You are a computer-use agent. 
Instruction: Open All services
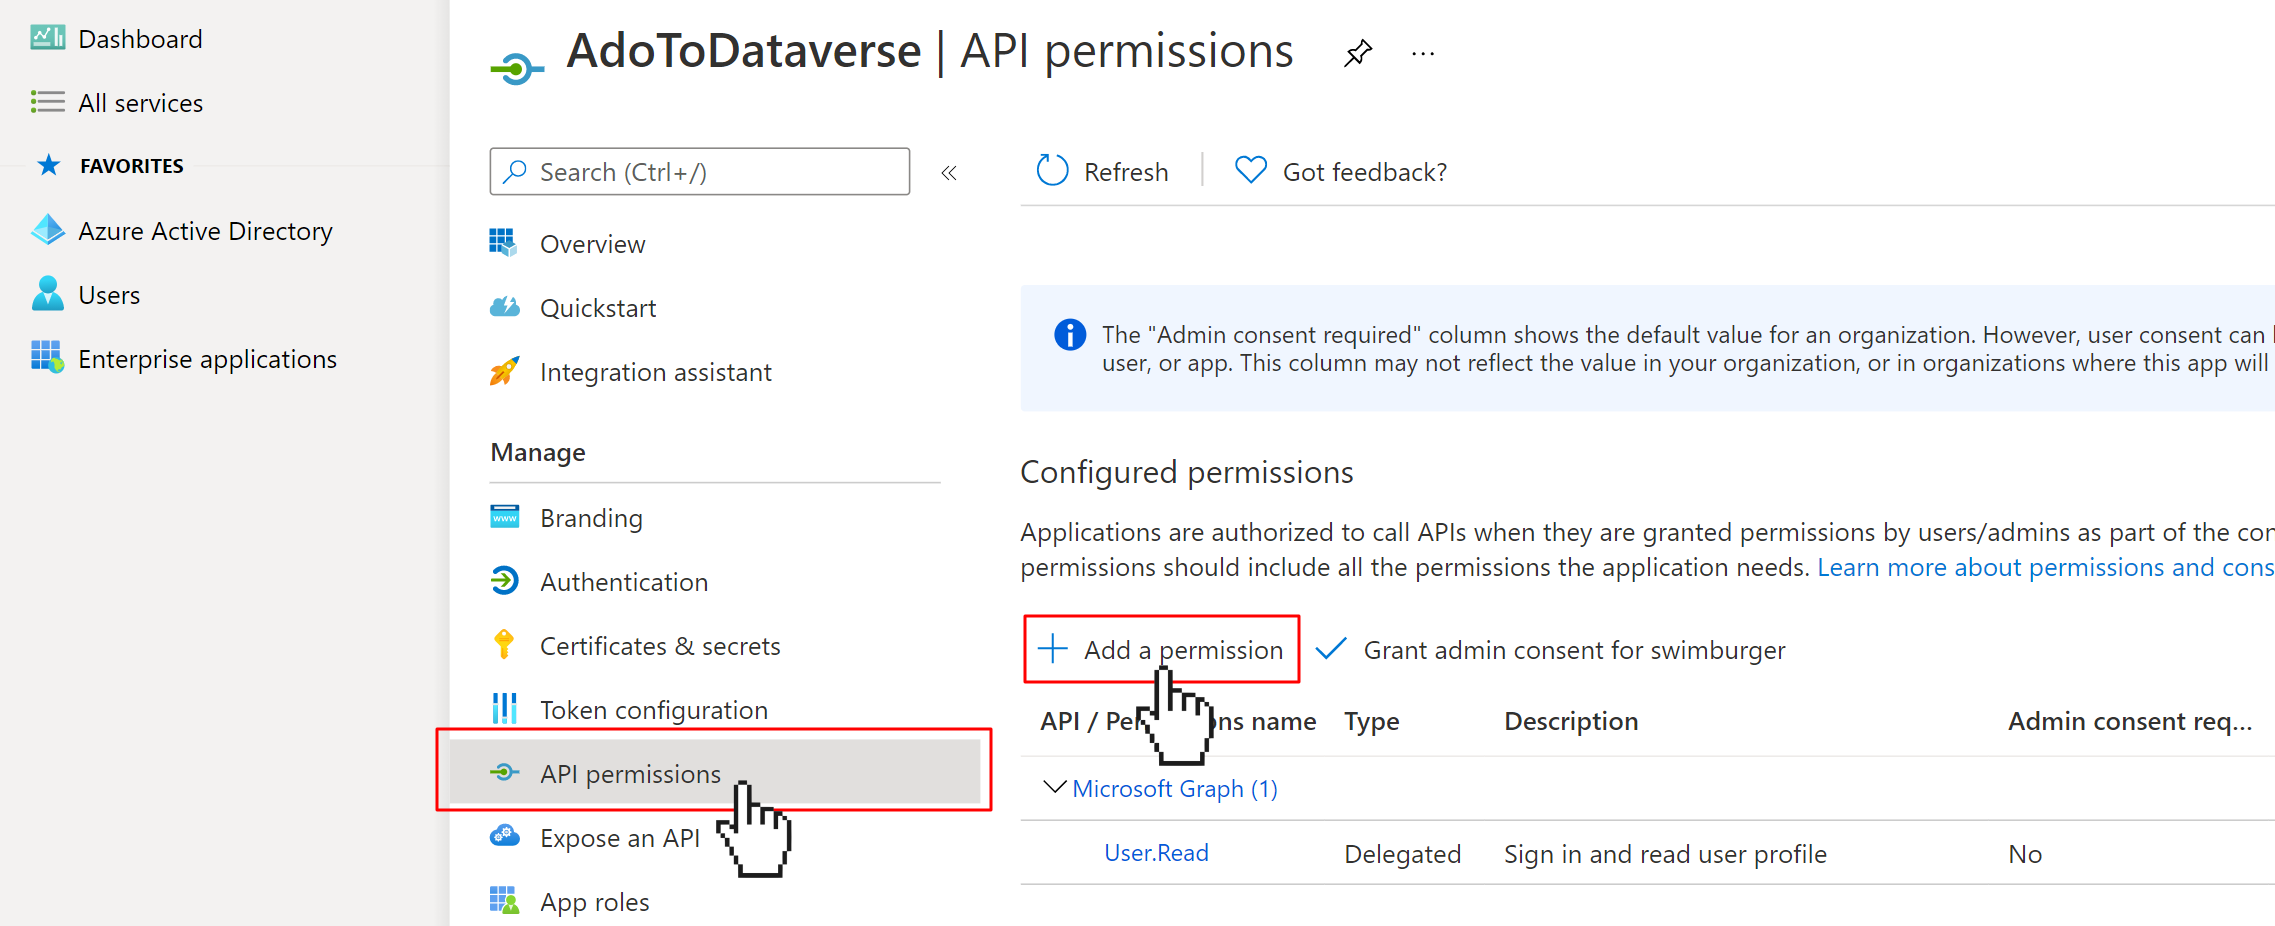[140, 103]
